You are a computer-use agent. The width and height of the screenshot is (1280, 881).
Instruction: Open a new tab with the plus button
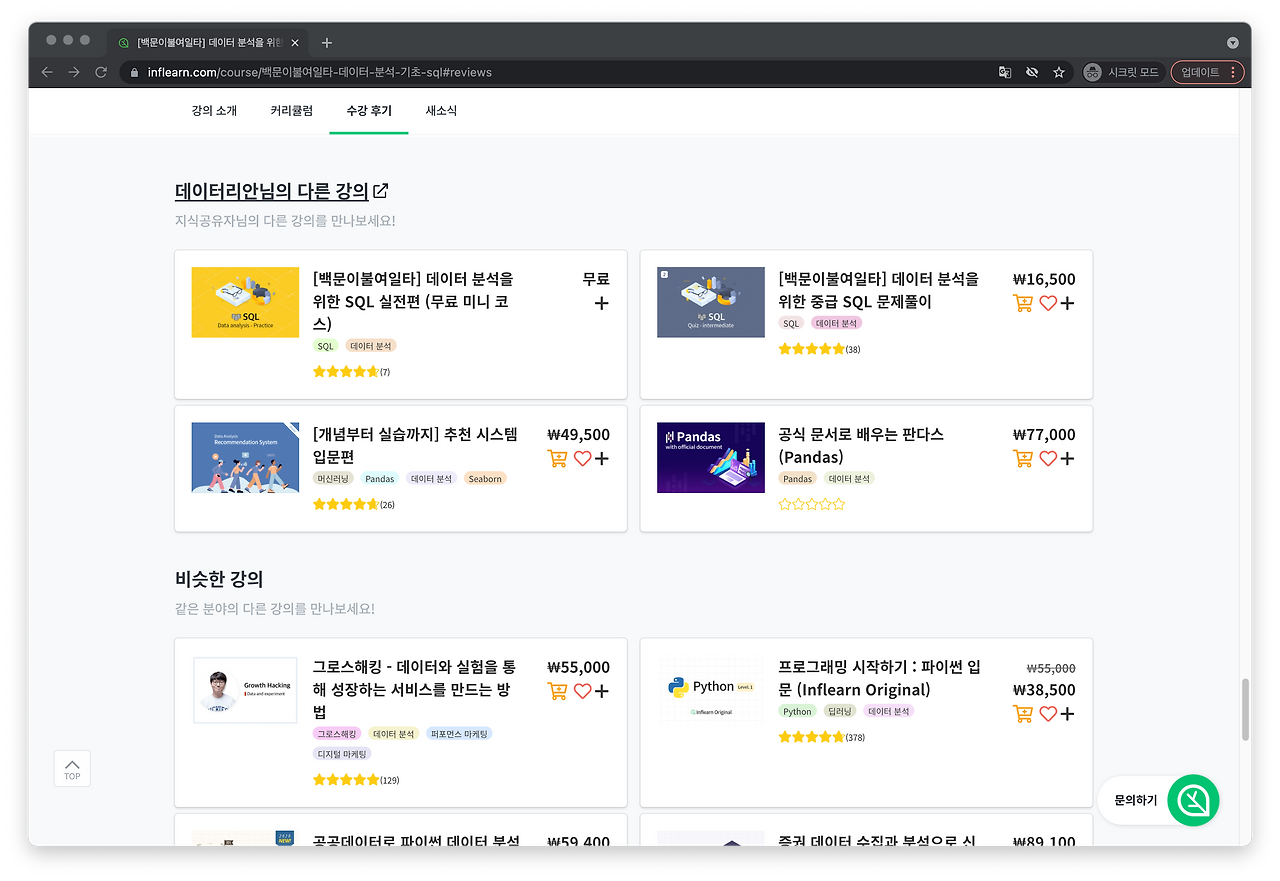327,42
